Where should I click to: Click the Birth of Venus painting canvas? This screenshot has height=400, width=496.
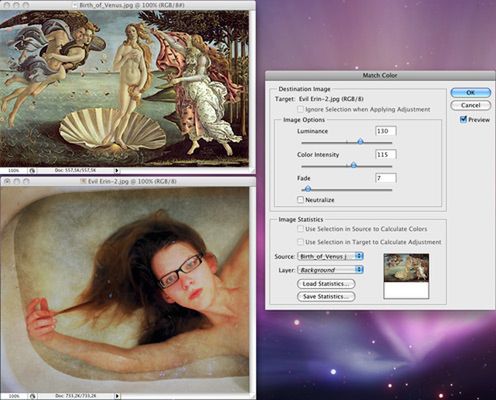[124, 88]
